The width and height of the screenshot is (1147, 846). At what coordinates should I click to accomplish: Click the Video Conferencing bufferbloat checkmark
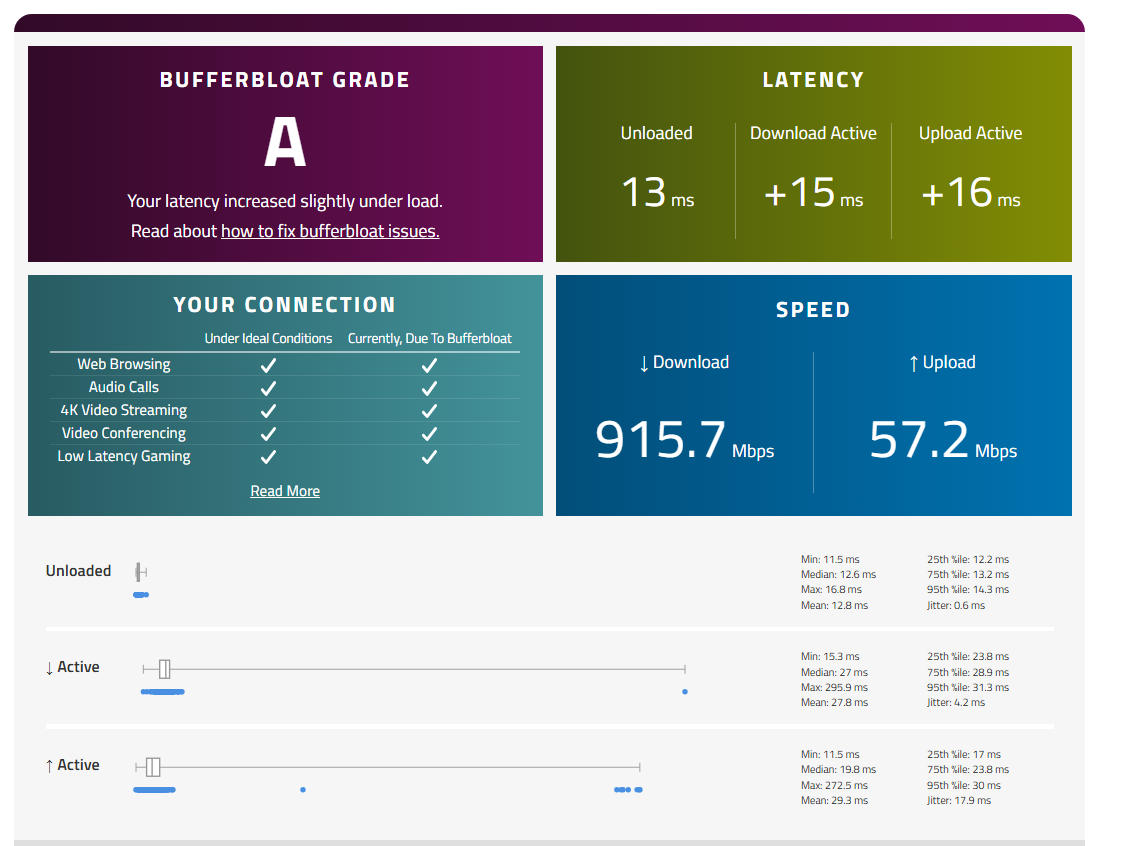click(x=429, y=434)
